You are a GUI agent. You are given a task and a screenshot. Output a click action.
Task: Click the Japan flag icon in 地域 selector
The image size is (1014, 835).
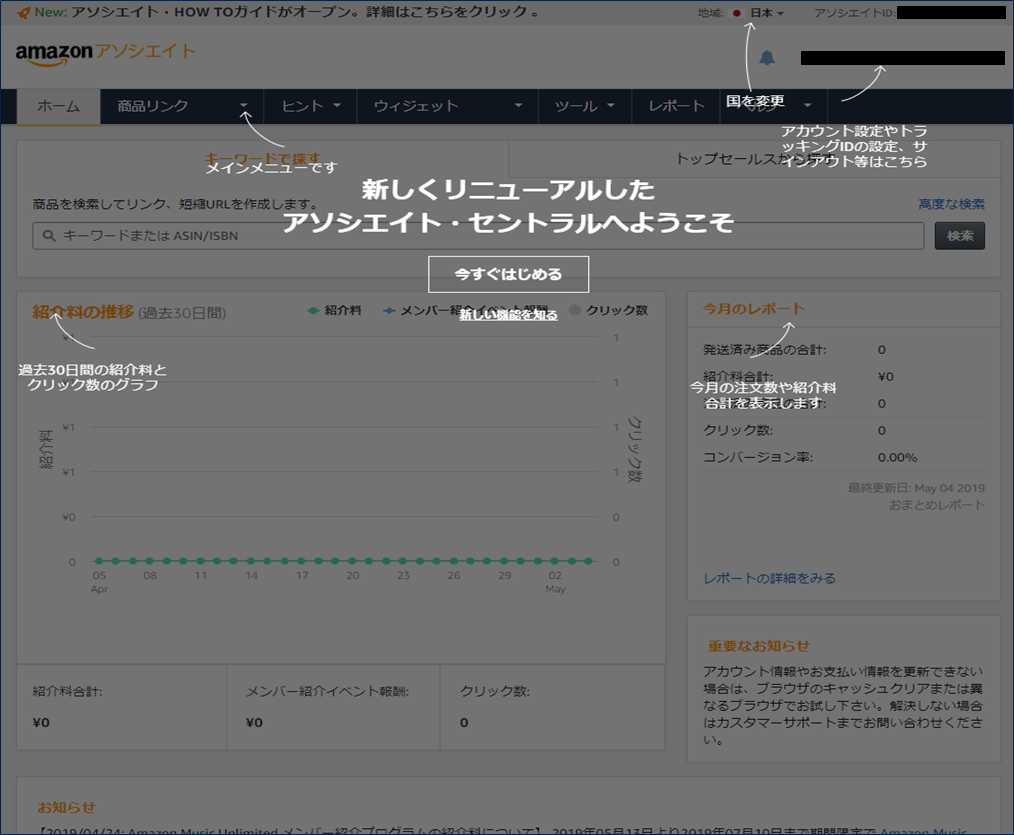click(736, 13)
